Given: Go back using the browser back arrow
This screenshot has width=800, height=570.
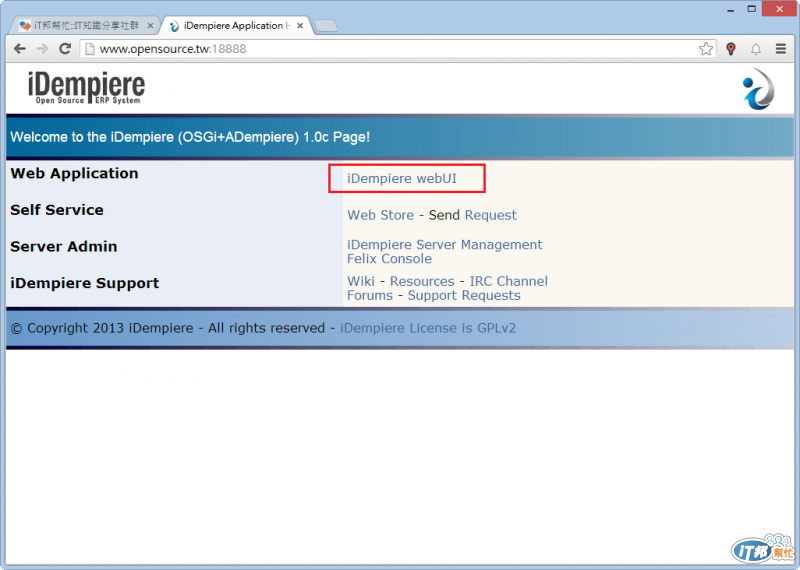Looking at the screenshot, I should pyautogui.click(x=19, y=48).
